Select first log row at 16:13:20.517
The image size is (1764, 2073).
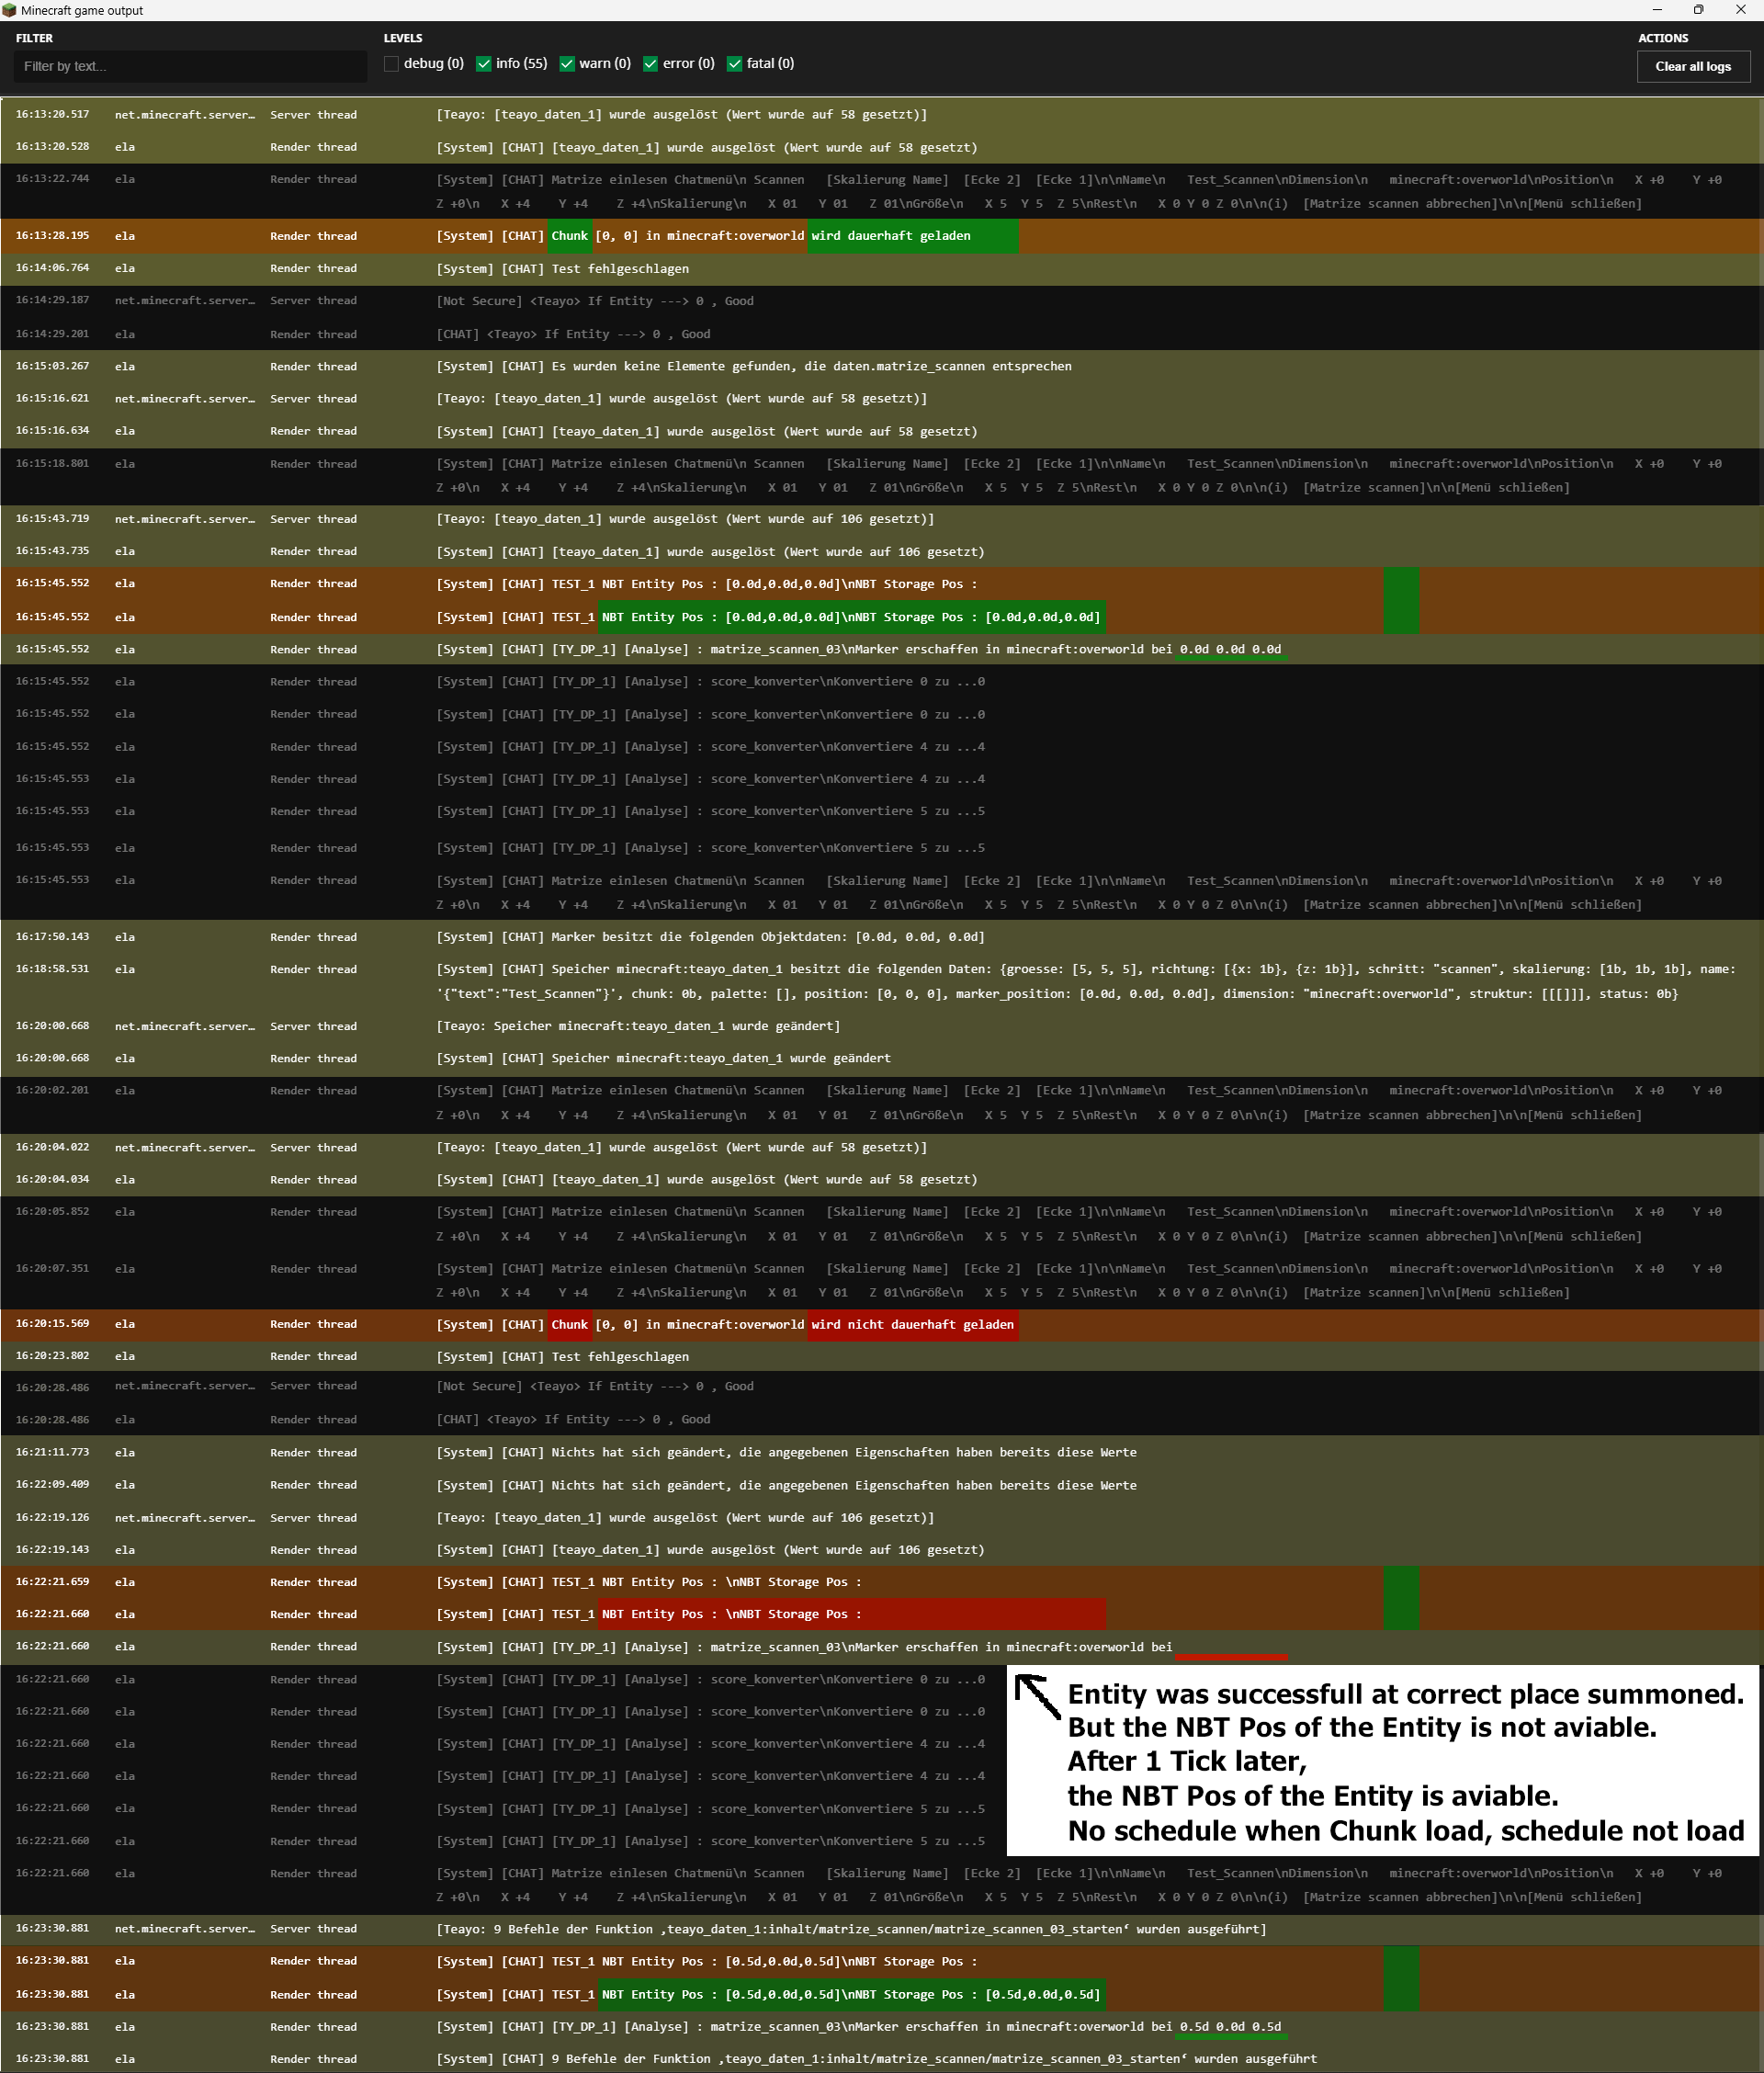(x=680, y=114)
